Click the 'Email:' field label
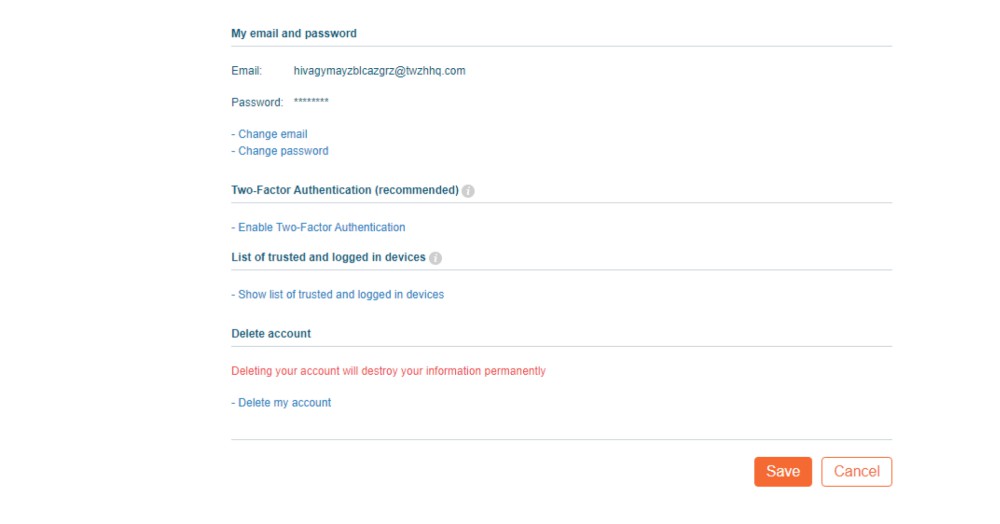1000x524 pixels. (x=247, y=71)
